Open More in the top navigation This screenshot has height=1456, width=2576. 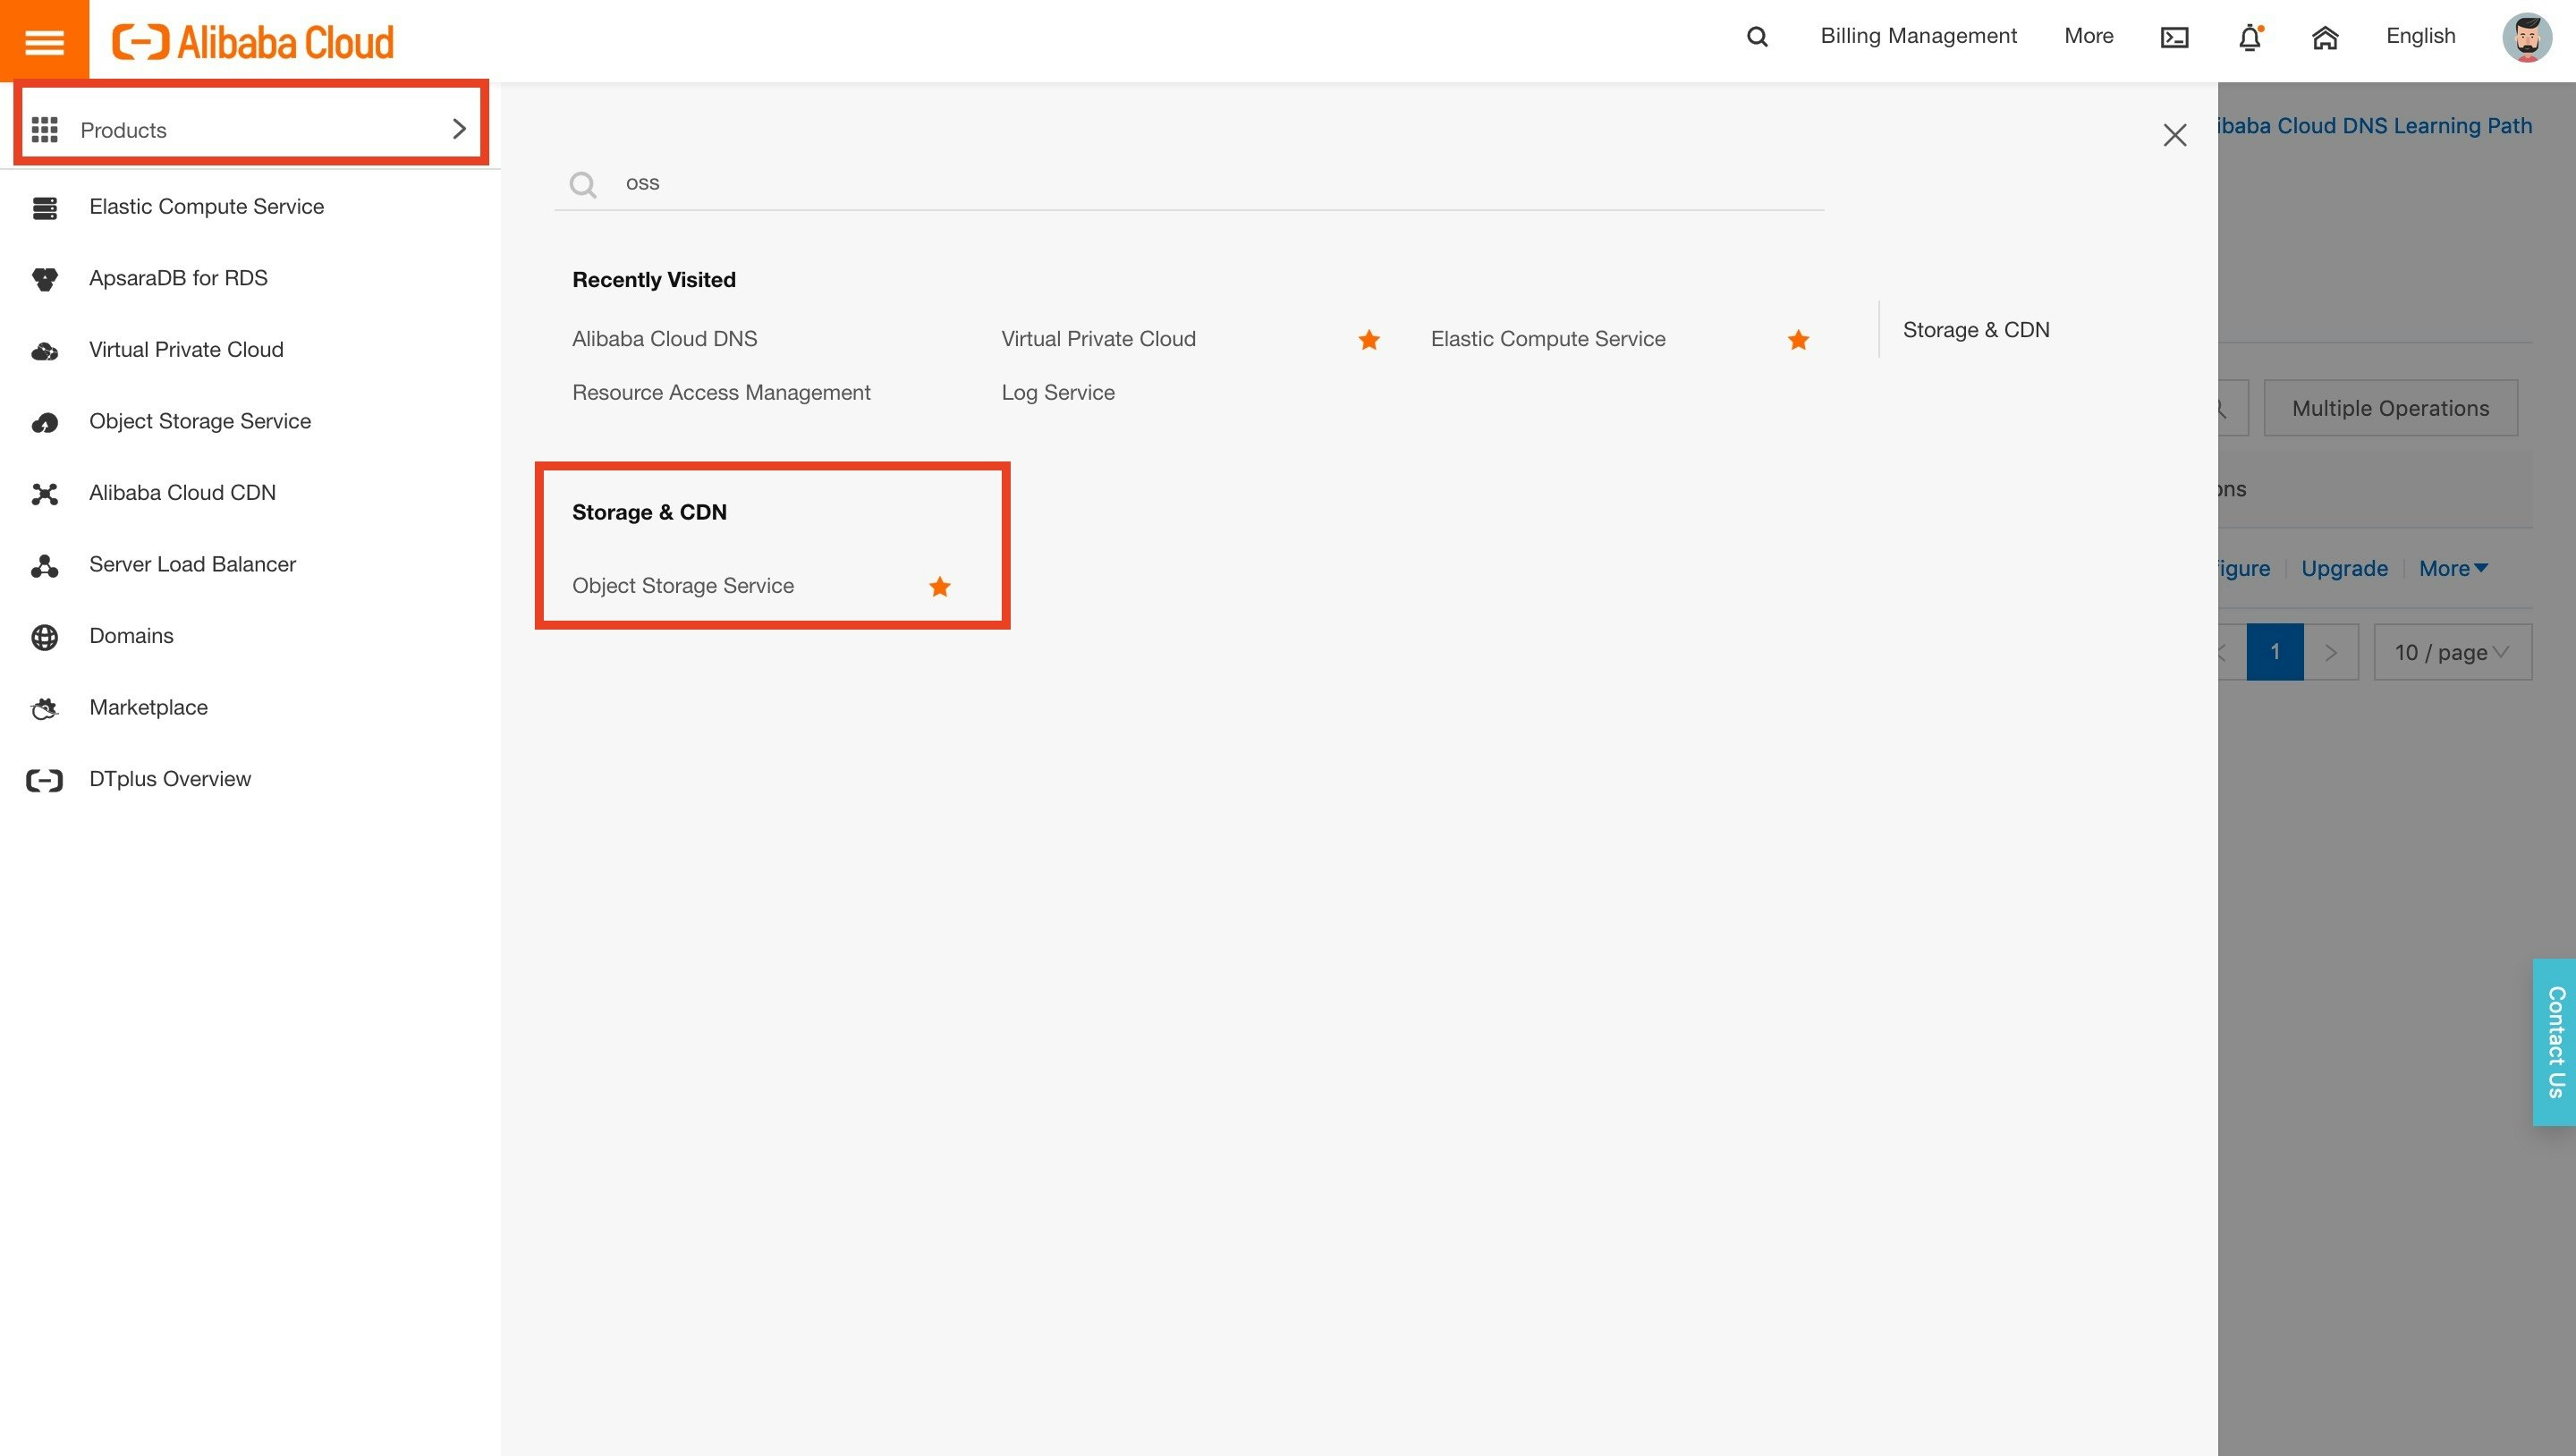coord(2088,36)
